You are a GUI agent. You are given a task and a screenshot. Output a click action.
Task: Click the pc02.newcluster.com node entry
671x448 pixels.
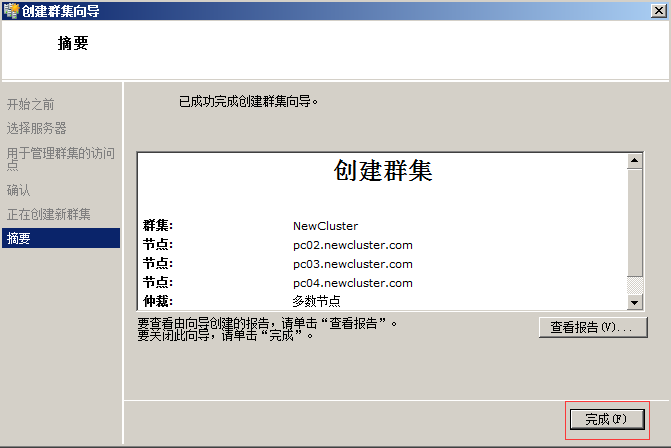(352, 245)
